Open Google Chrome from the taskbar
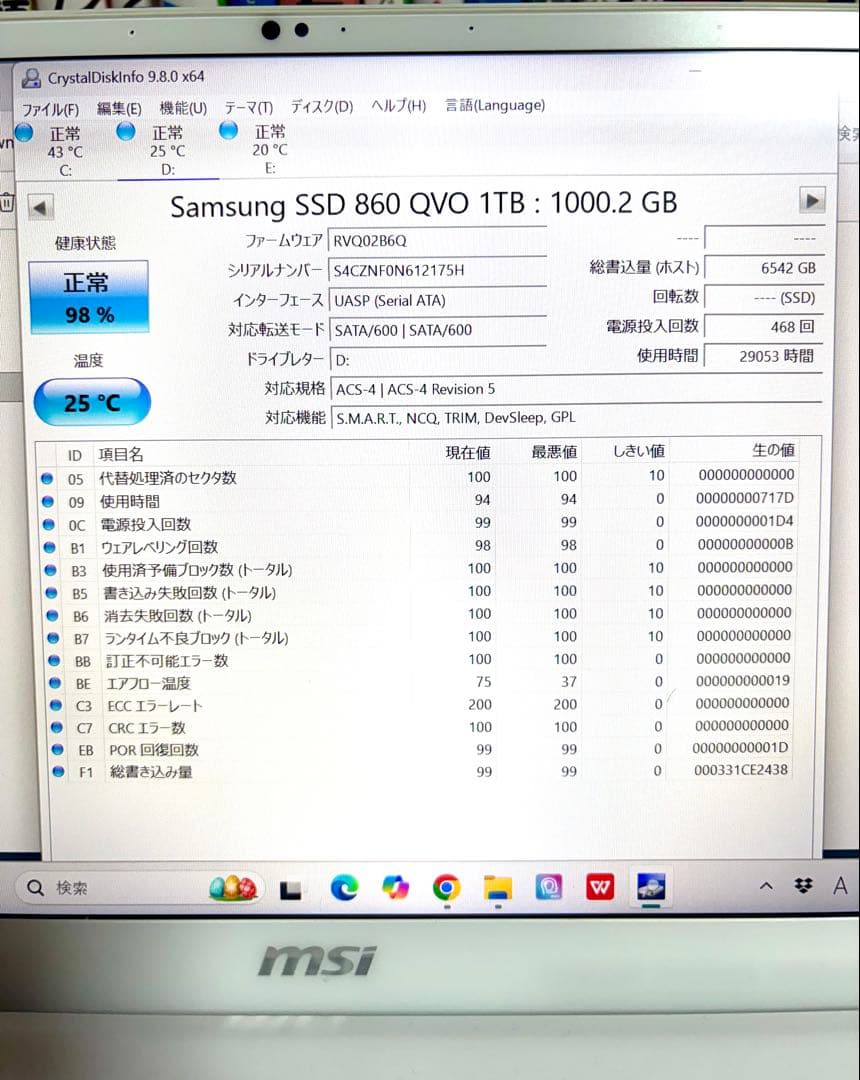Viewport: 860px width, 1080px height. point(446,887)
